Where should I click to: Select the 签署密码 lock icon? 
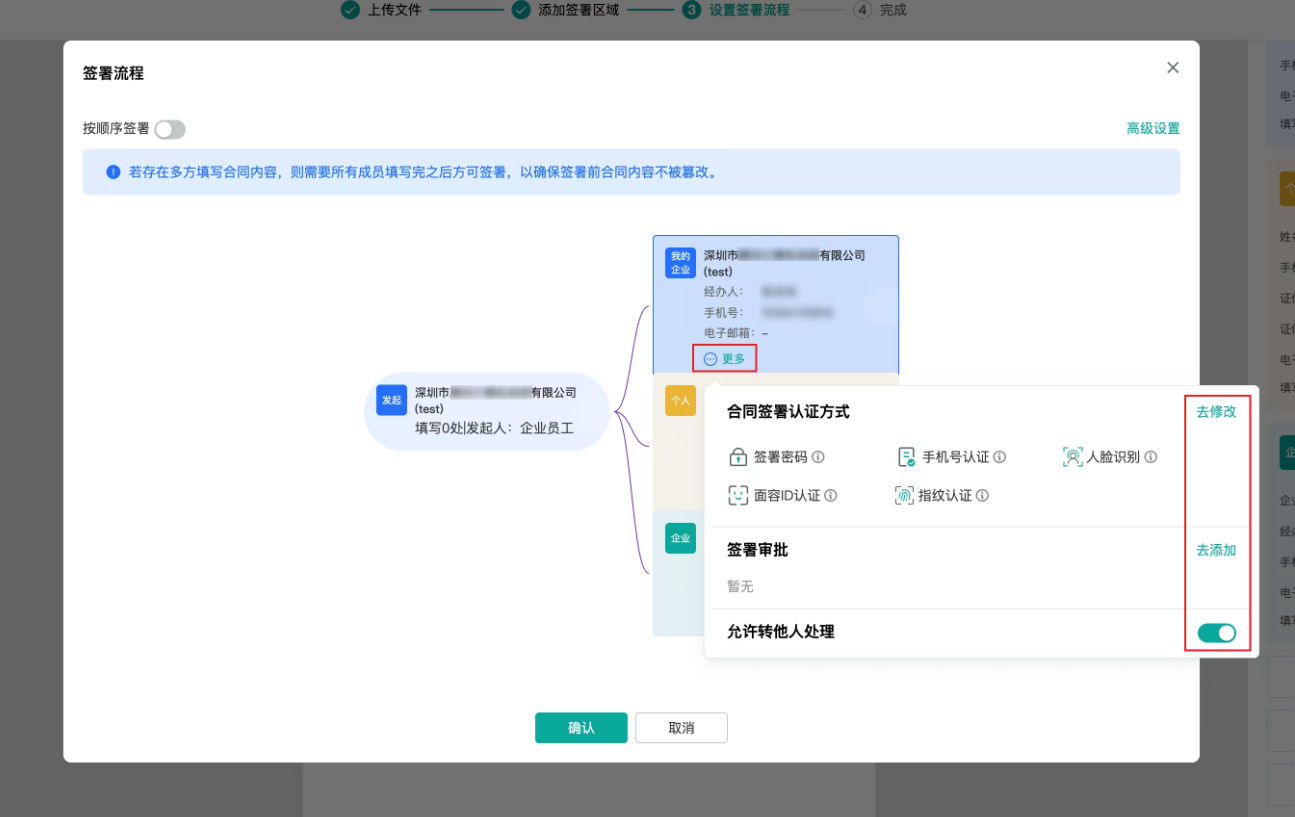[737, 456]
